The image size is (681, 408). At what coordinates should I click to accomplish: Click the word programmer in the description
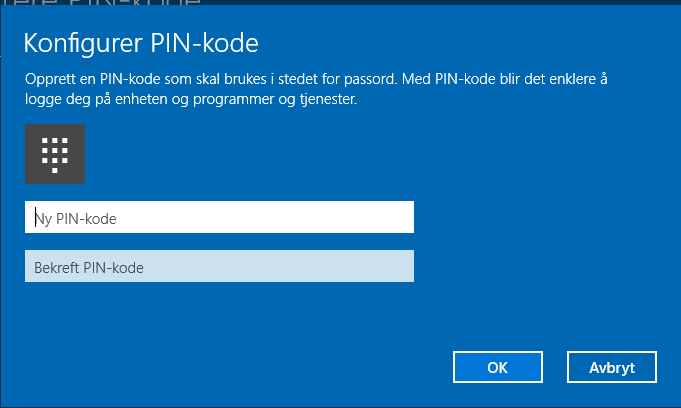(x=232, y=100)
